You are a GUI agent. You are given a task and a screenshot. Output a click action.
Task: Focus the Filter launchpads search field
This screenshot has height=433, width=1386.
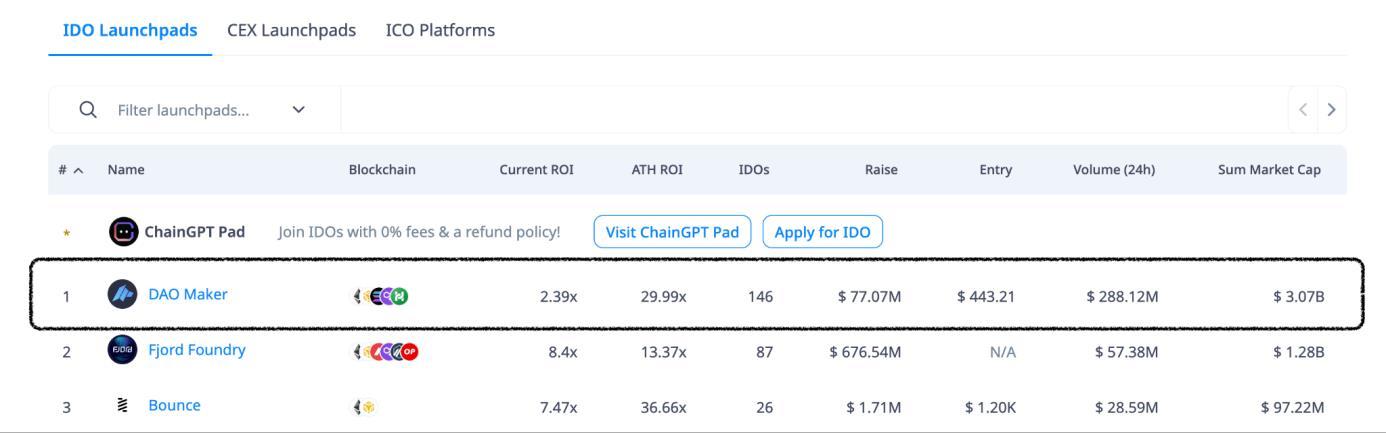click(x=185, y=110)
